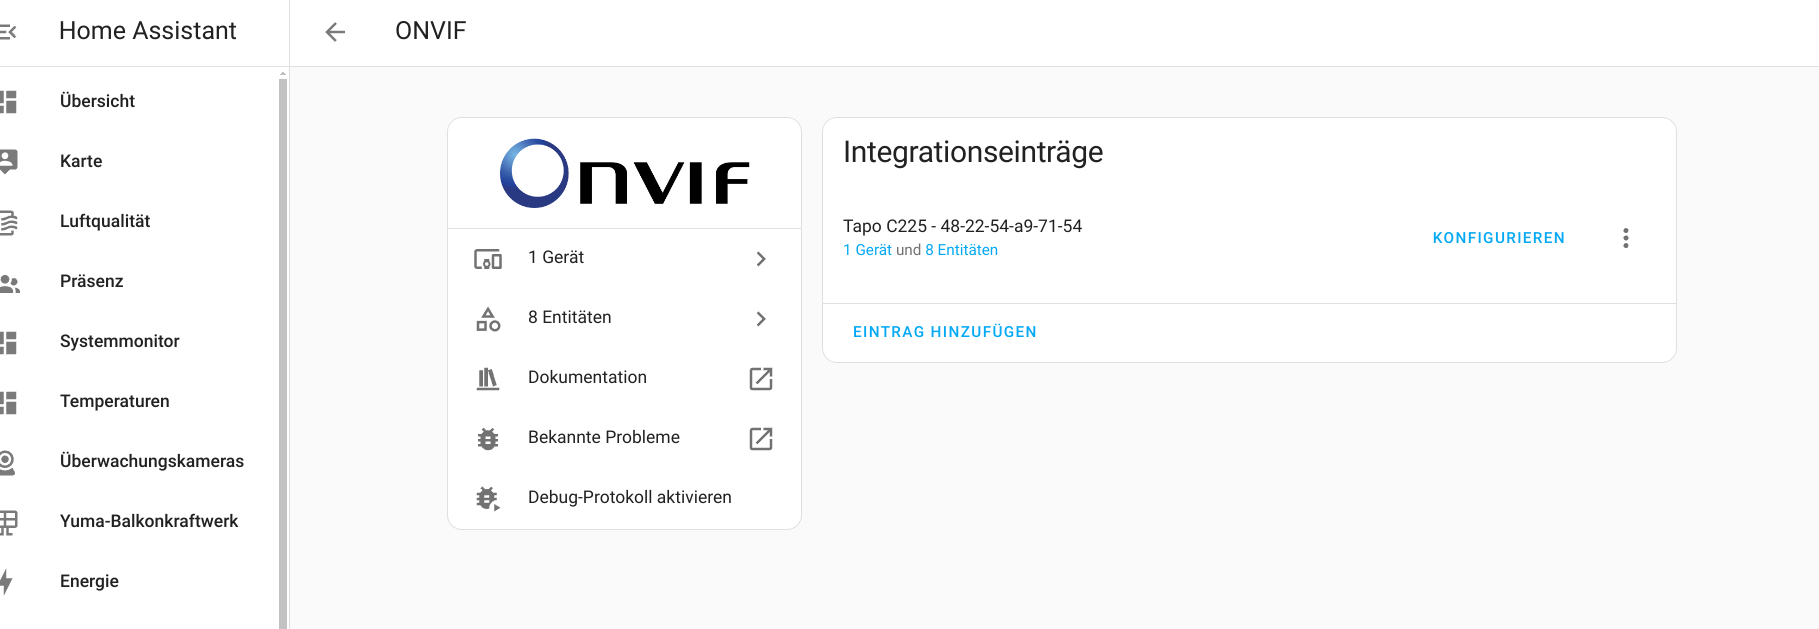Click EINTRAG HINZUFÜGEN
1819x629 pixels.
(x=944, y=332)
